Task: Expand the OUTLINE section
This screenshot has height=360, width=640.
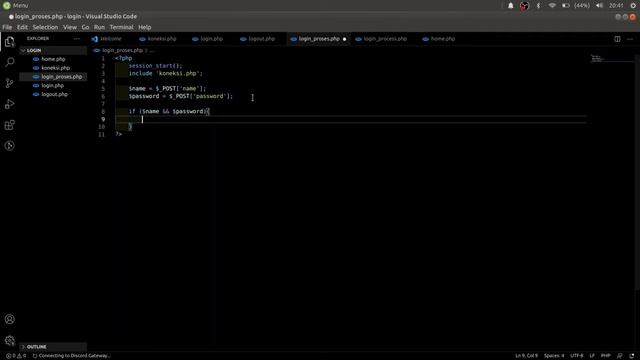Action: [53, 347]
